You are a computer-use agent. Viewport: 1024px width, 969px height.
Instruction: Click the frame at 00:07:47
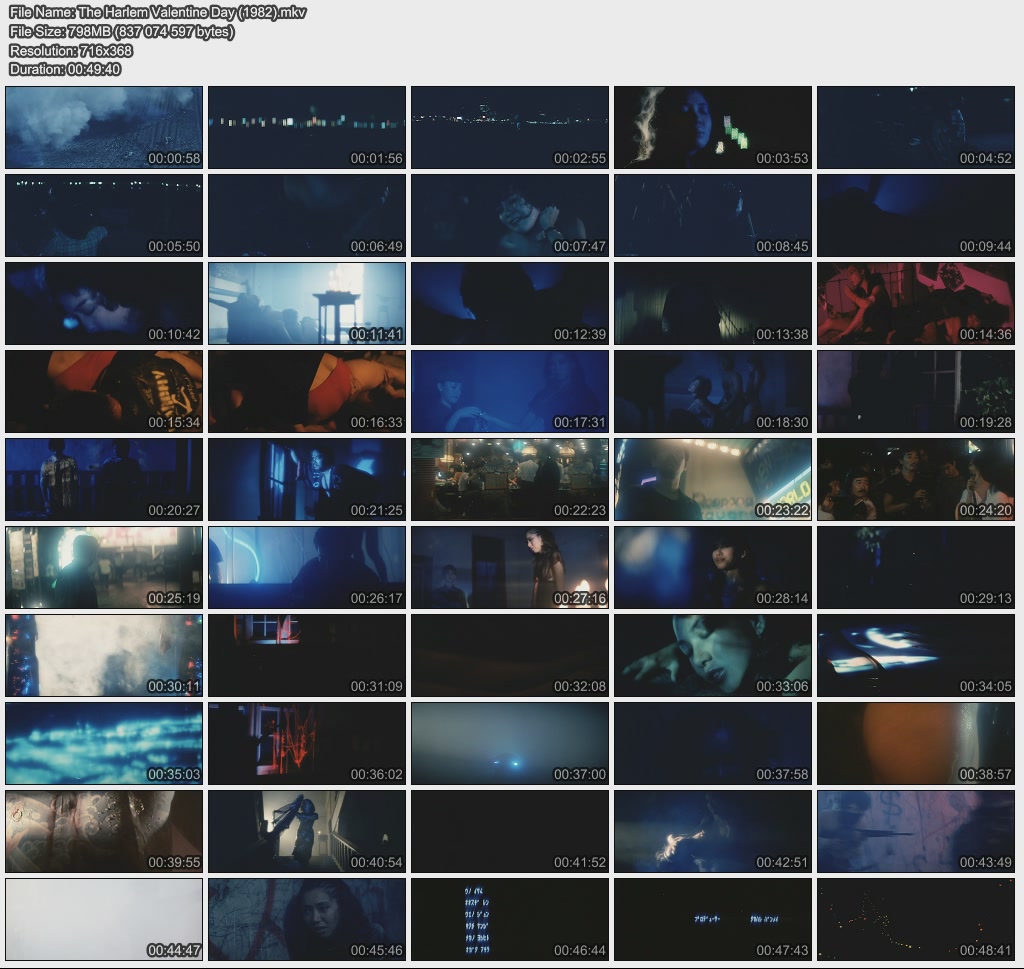pos(510,215)
